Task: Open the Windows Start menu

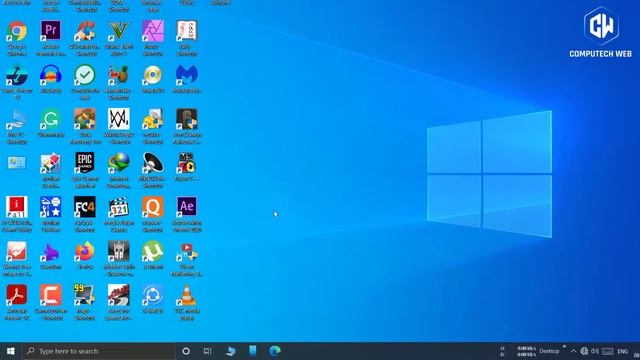Action: 11,351
